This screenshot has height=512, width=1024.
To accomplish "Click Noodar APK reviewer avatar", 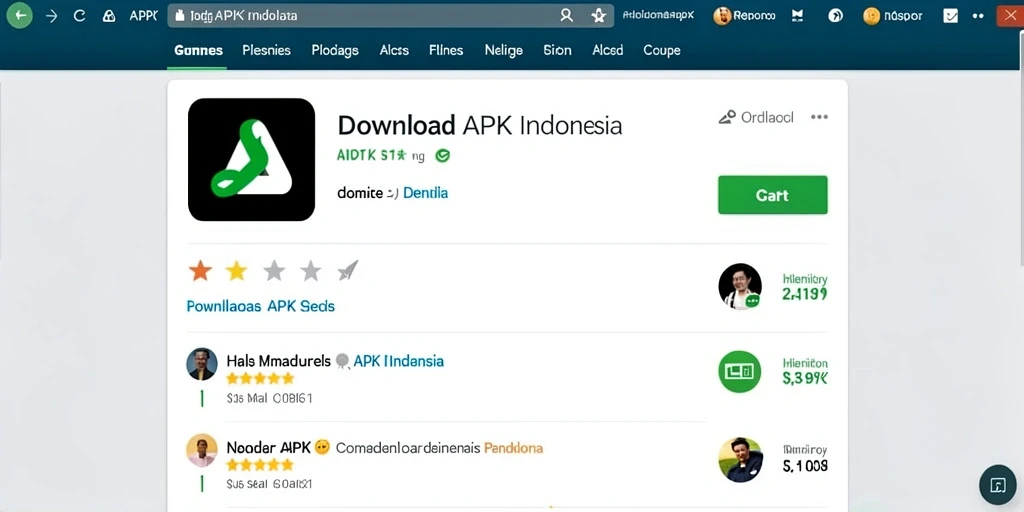I will (x=202, y=451).
